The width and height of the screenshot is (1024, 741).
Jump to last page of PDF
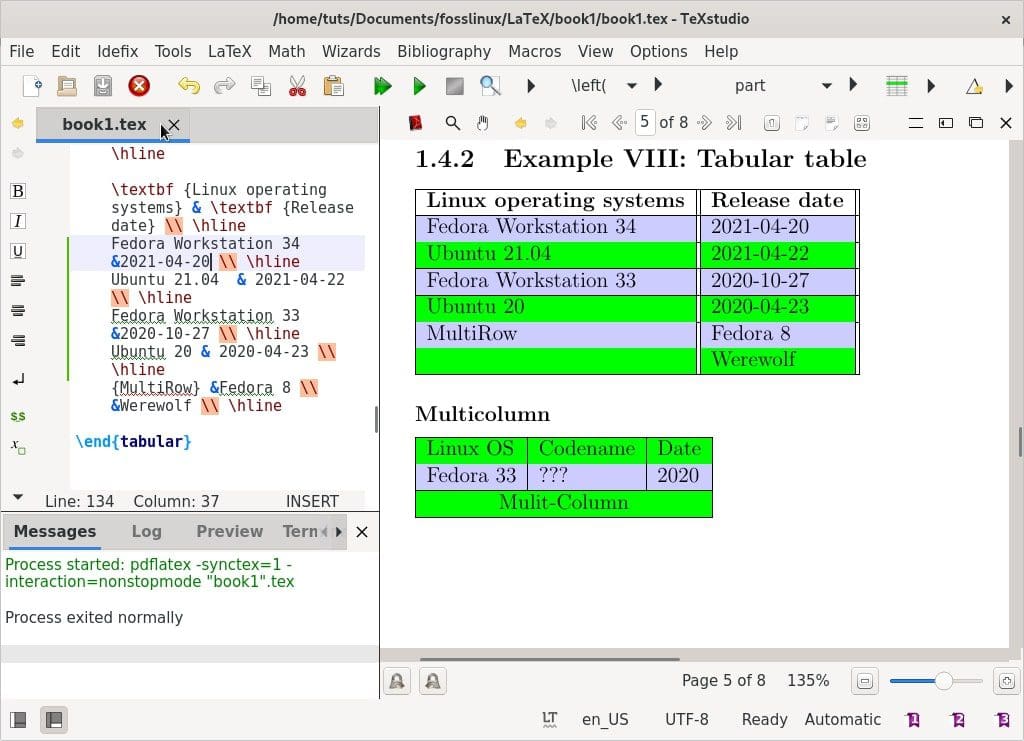tap(733, 123)
